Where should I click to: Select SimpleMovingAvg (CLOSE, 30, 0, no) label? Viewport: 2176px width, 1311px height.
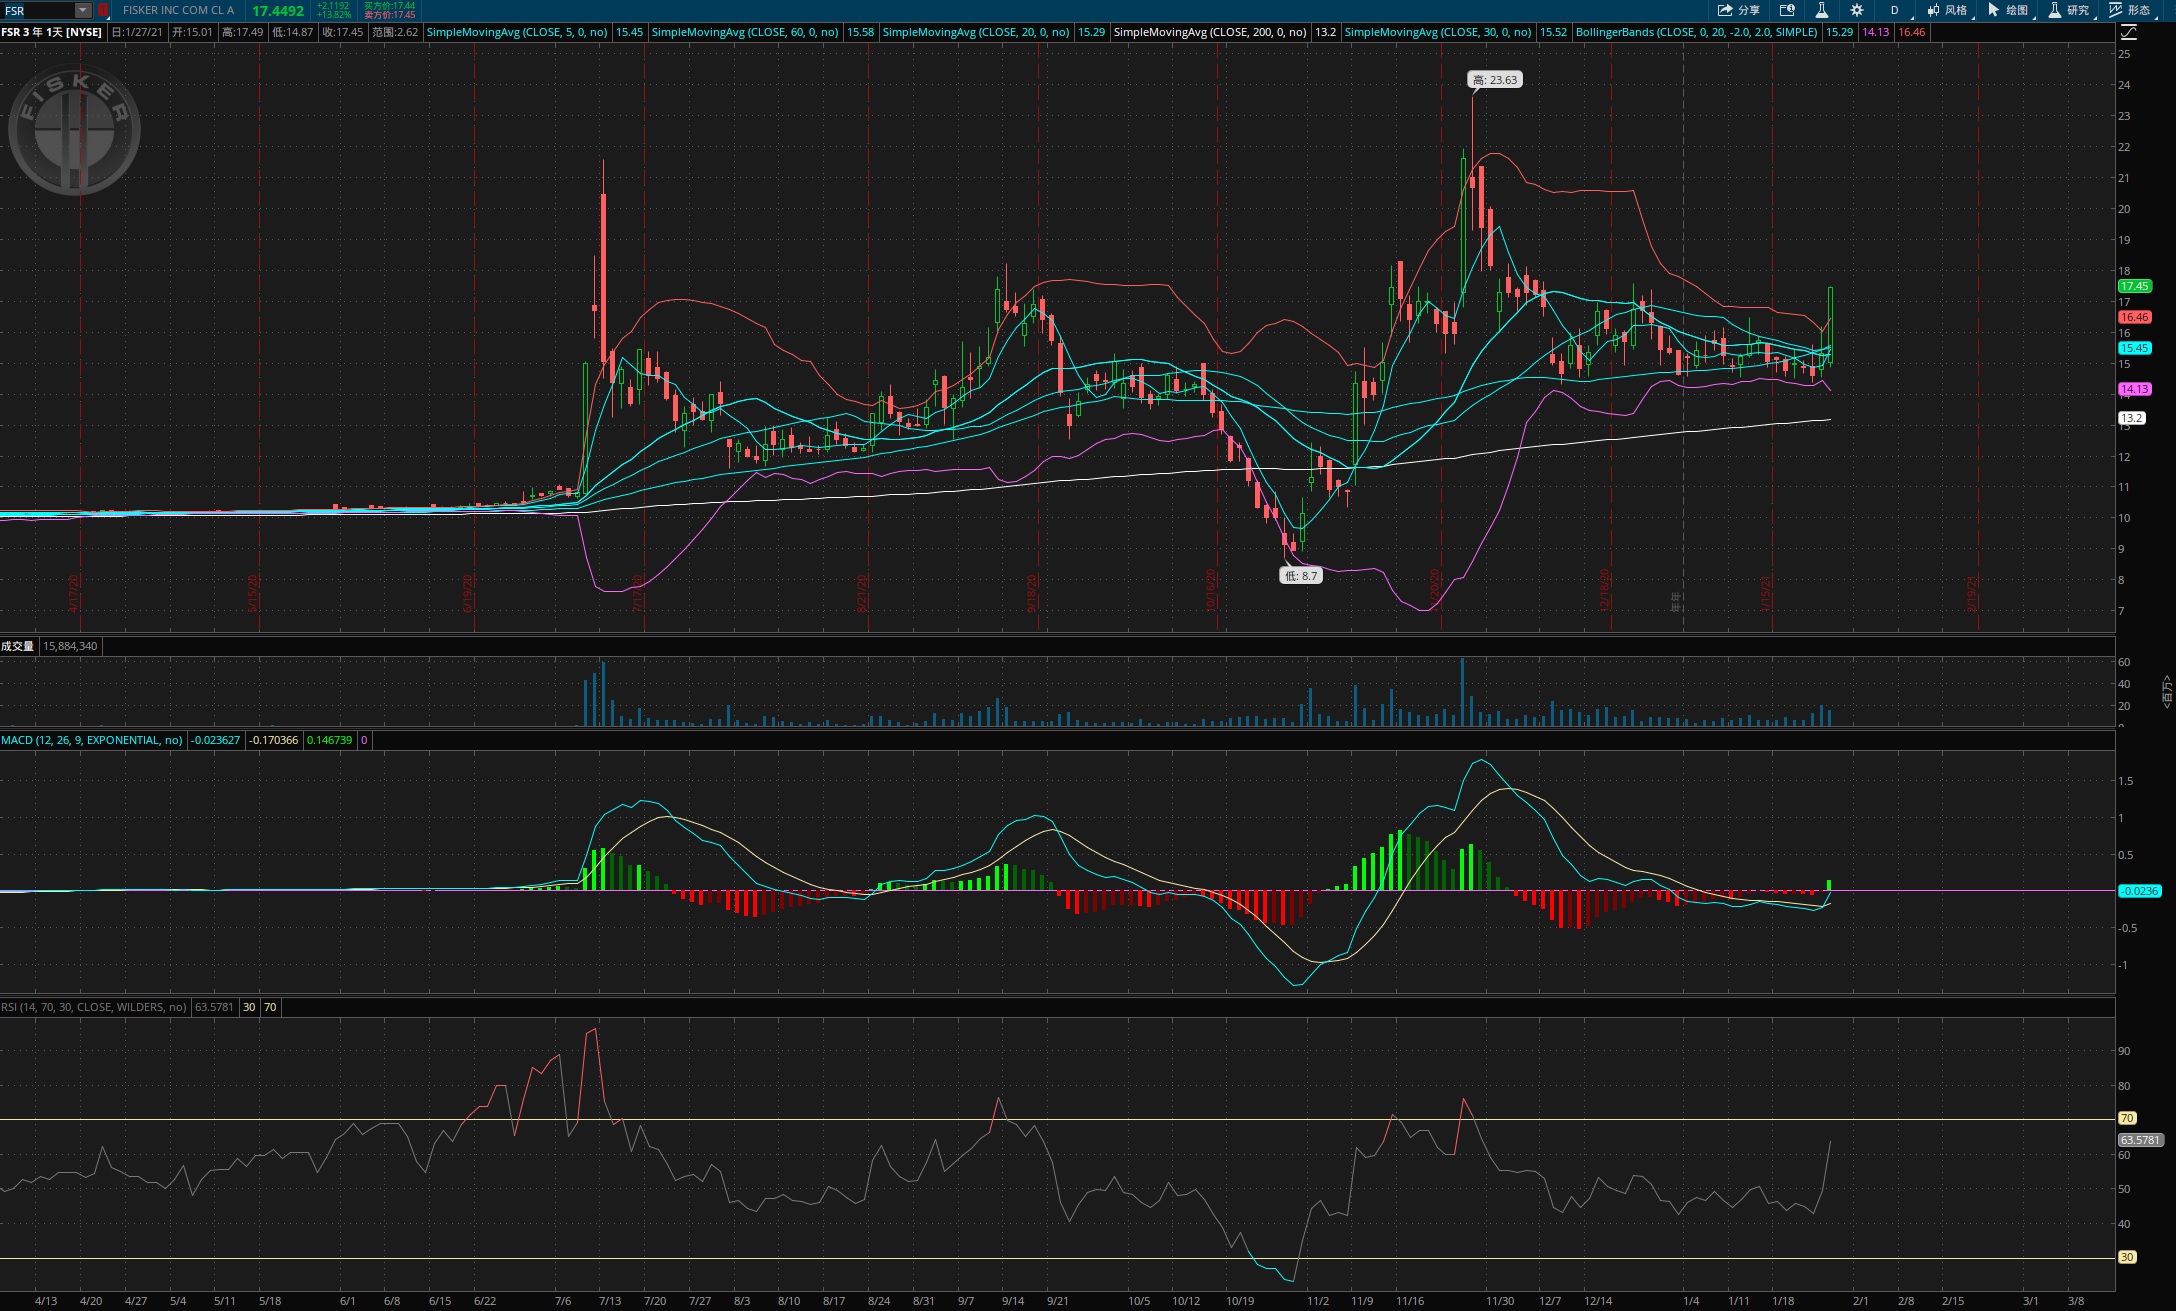(x=1438, y=32)
